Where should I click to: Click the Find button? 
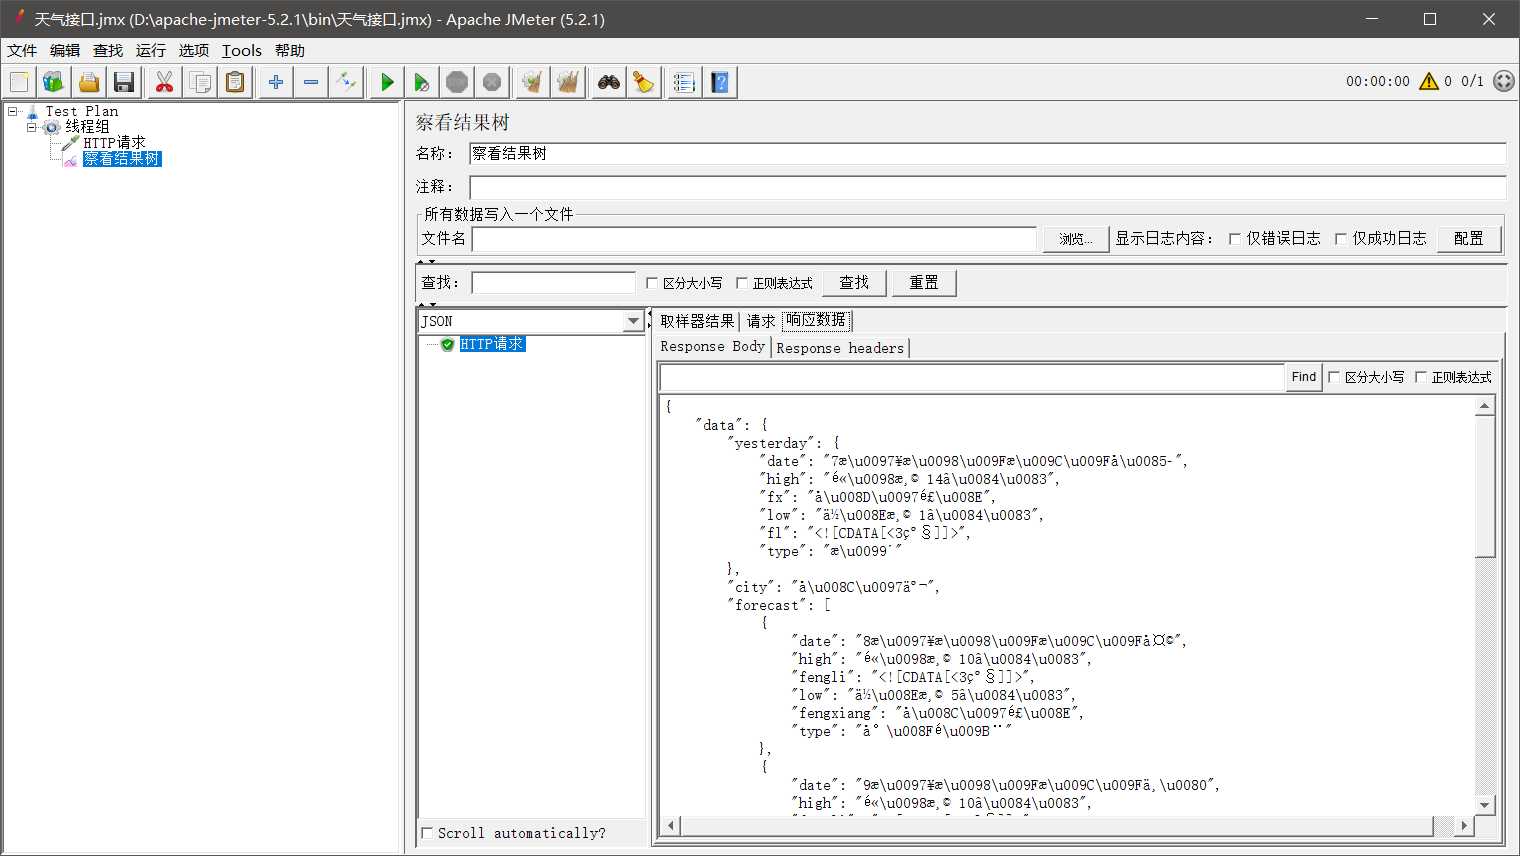(1304, 377)
